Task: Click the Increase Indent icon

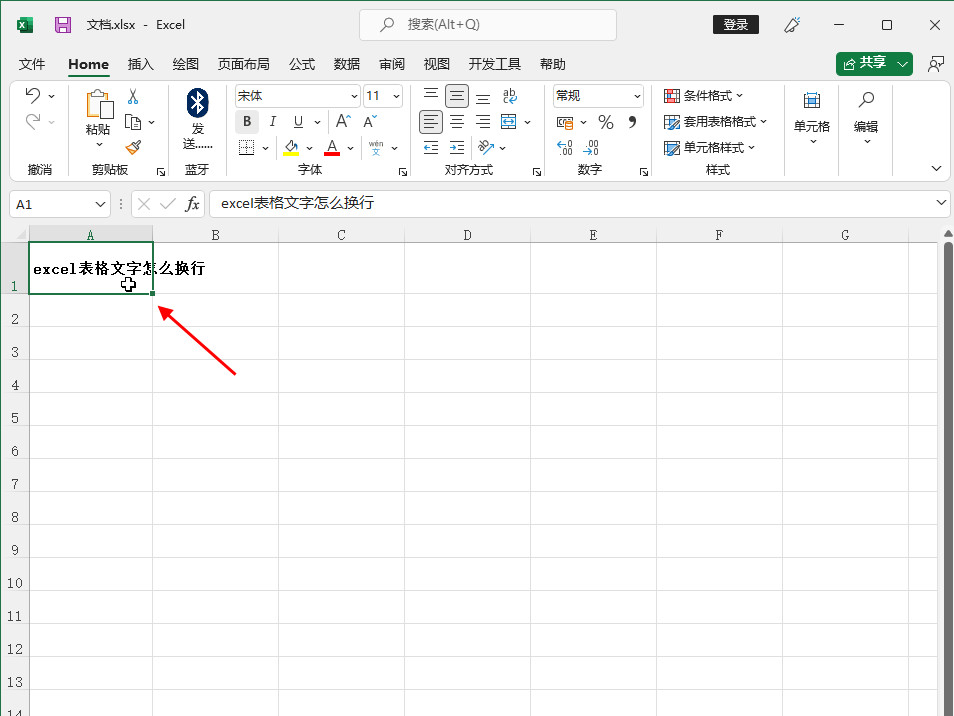Action: pos(457,148)
